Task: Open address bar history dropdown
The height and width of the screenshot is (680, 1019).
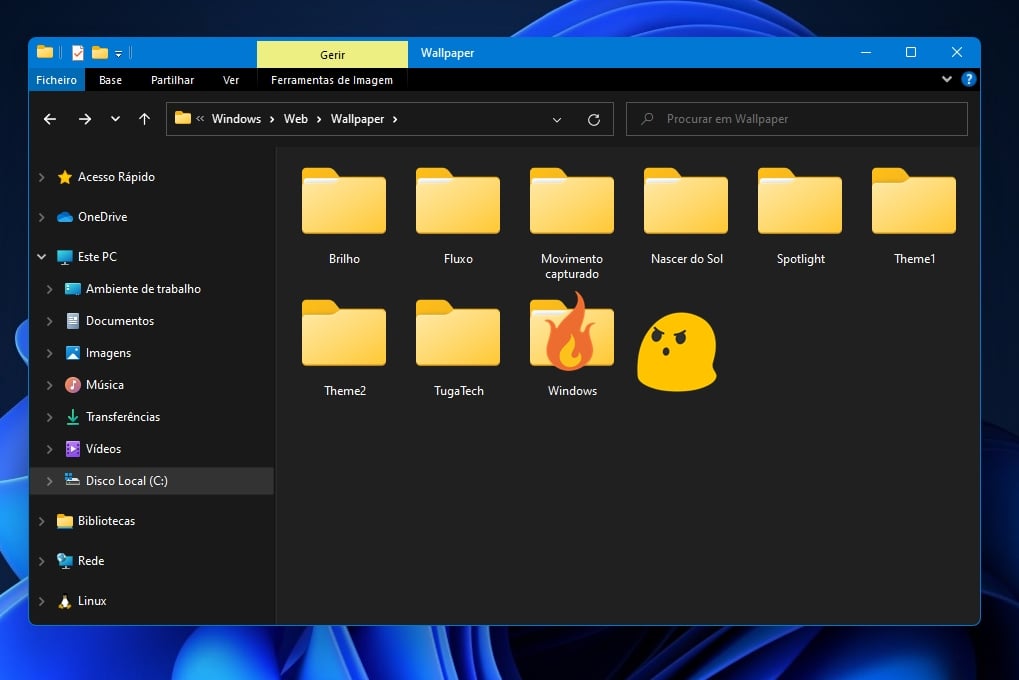Action: tap(557, 120)
